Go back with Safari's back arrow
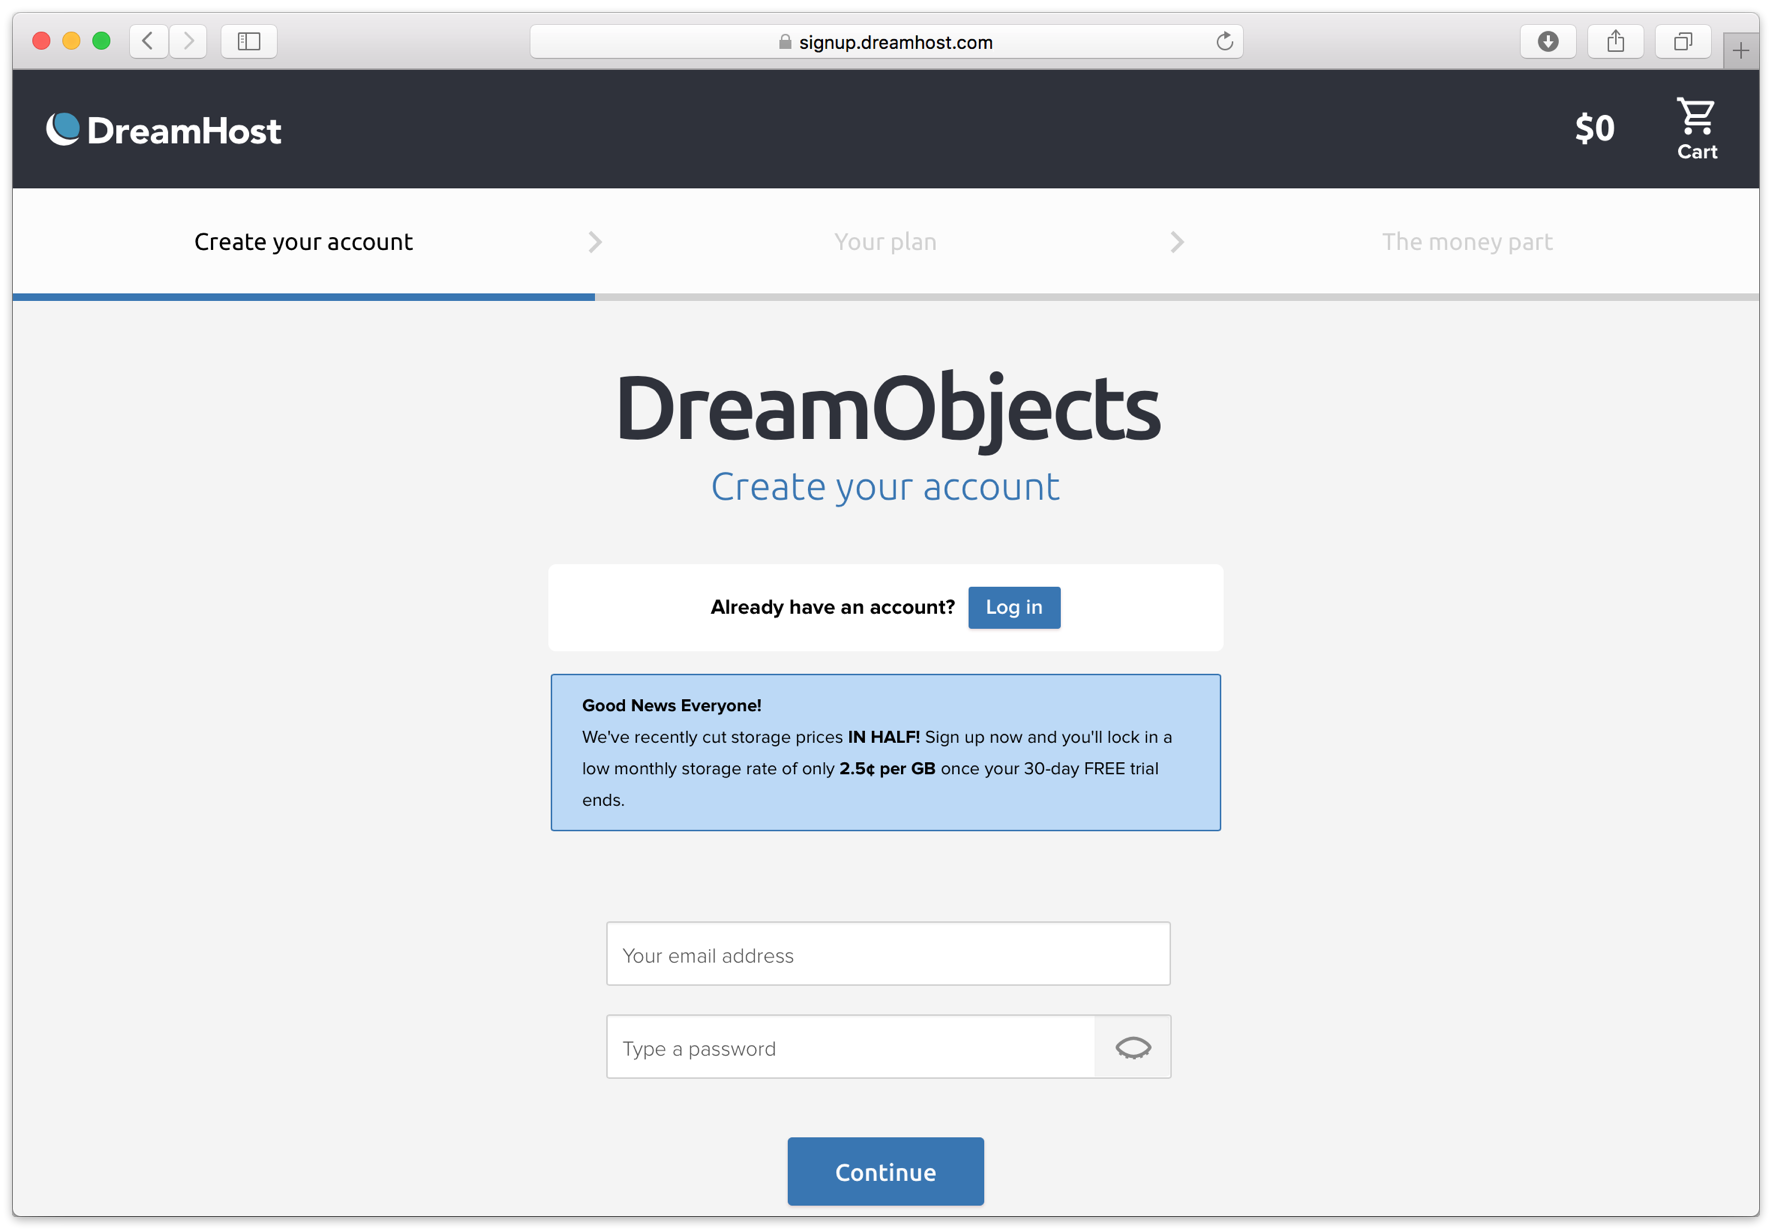 click(x=148, y=41)
